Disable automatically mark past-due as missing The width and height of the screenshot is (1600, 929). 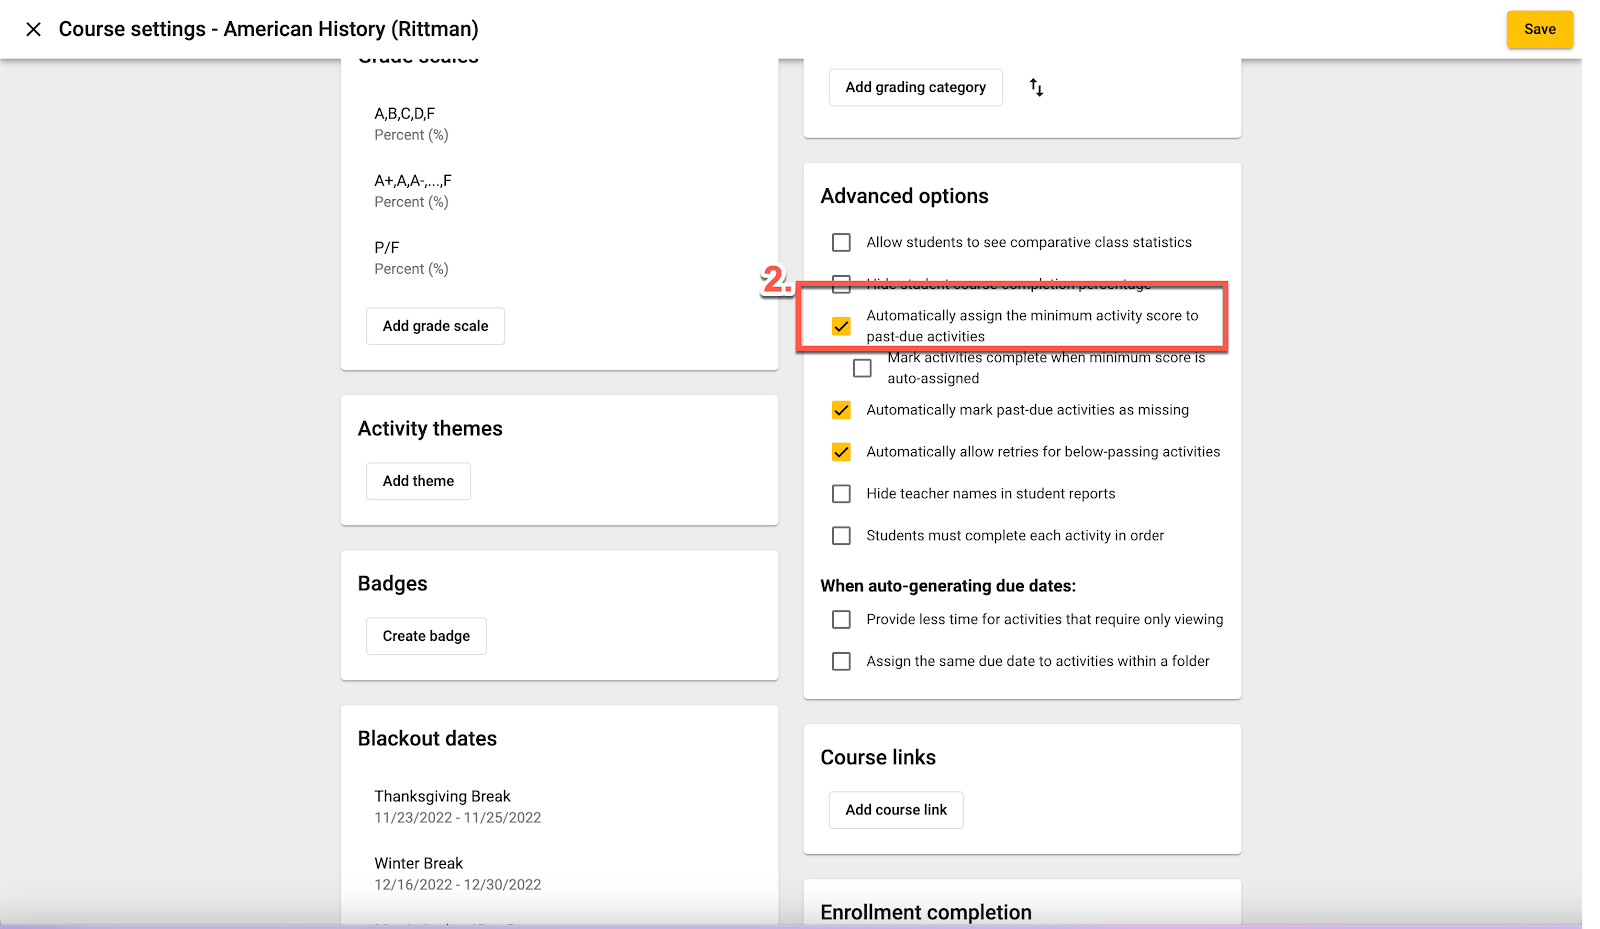click(x=842, y=410)
